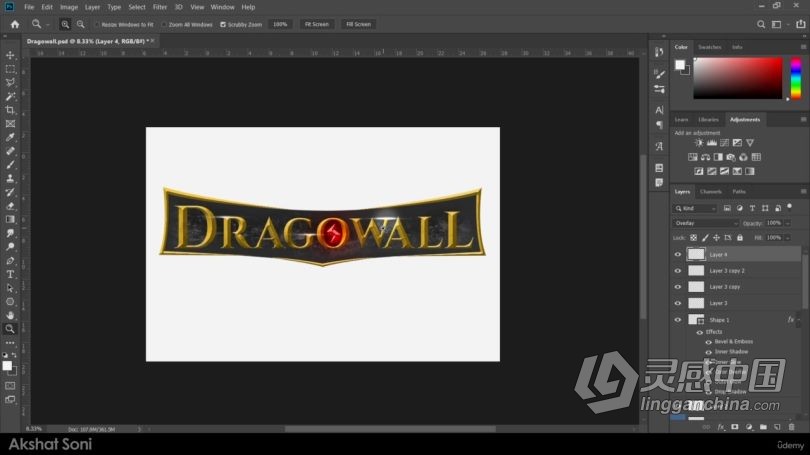The width and height of the screenshot is (810, 455).
Task: Select the Hand tool
Action: pos(10,316)
